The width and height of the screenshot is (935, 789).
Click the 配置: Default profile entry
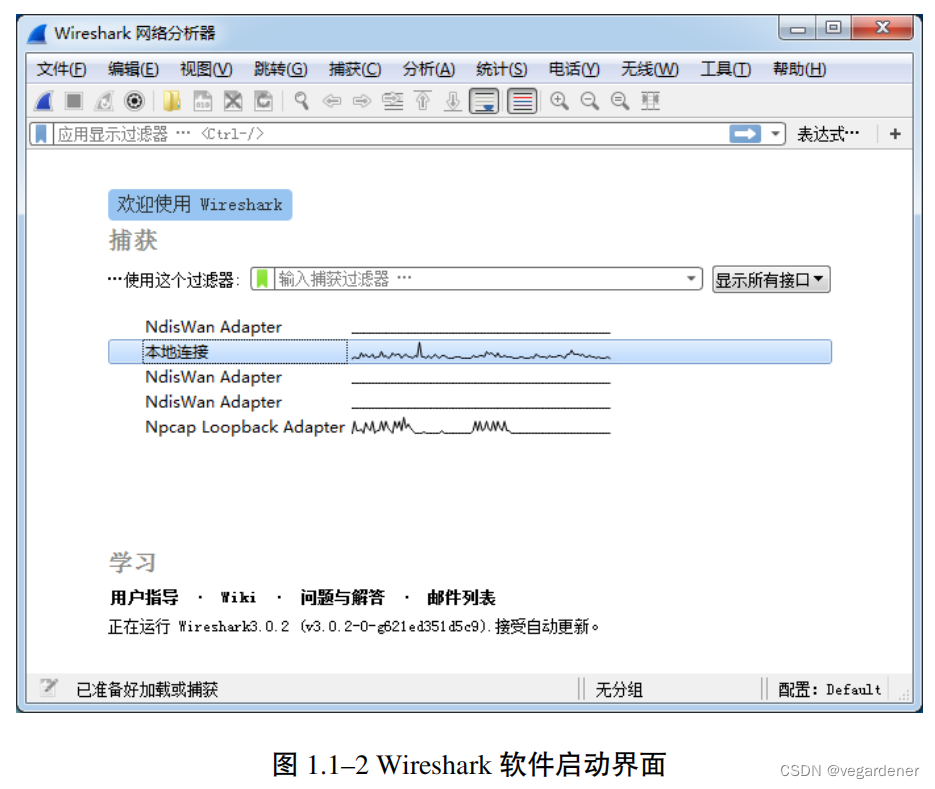[x=829, y=689]
